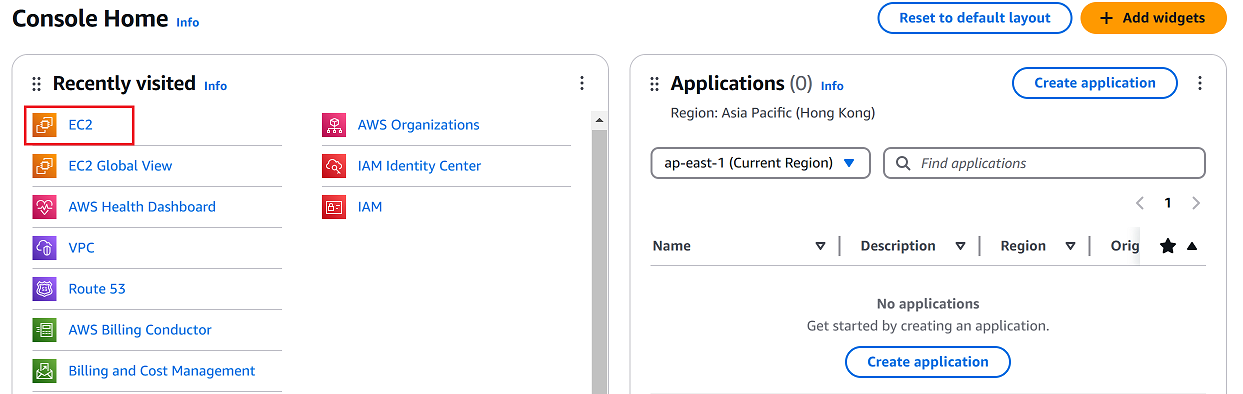The width and height of the screenshot is (1243, 394).
Task: Click Reset to default layout
Action: coord(975,18)
